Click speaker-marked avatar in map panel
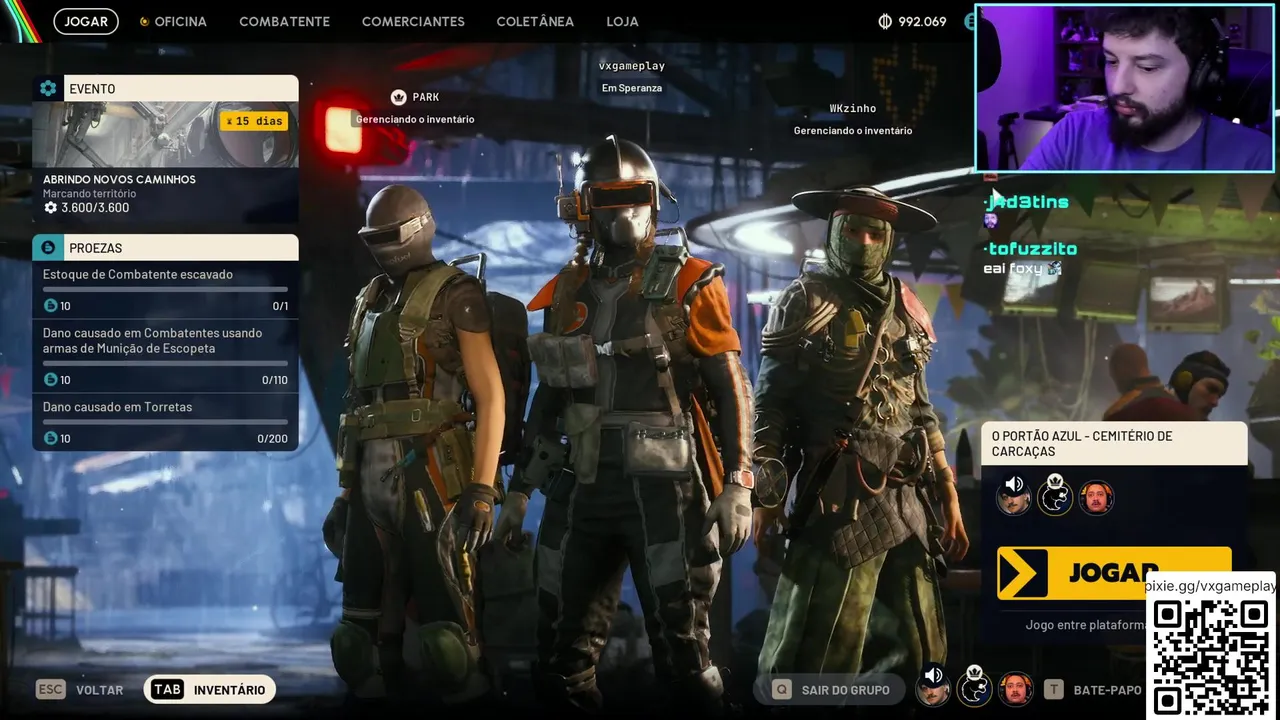 (1014, 495)
